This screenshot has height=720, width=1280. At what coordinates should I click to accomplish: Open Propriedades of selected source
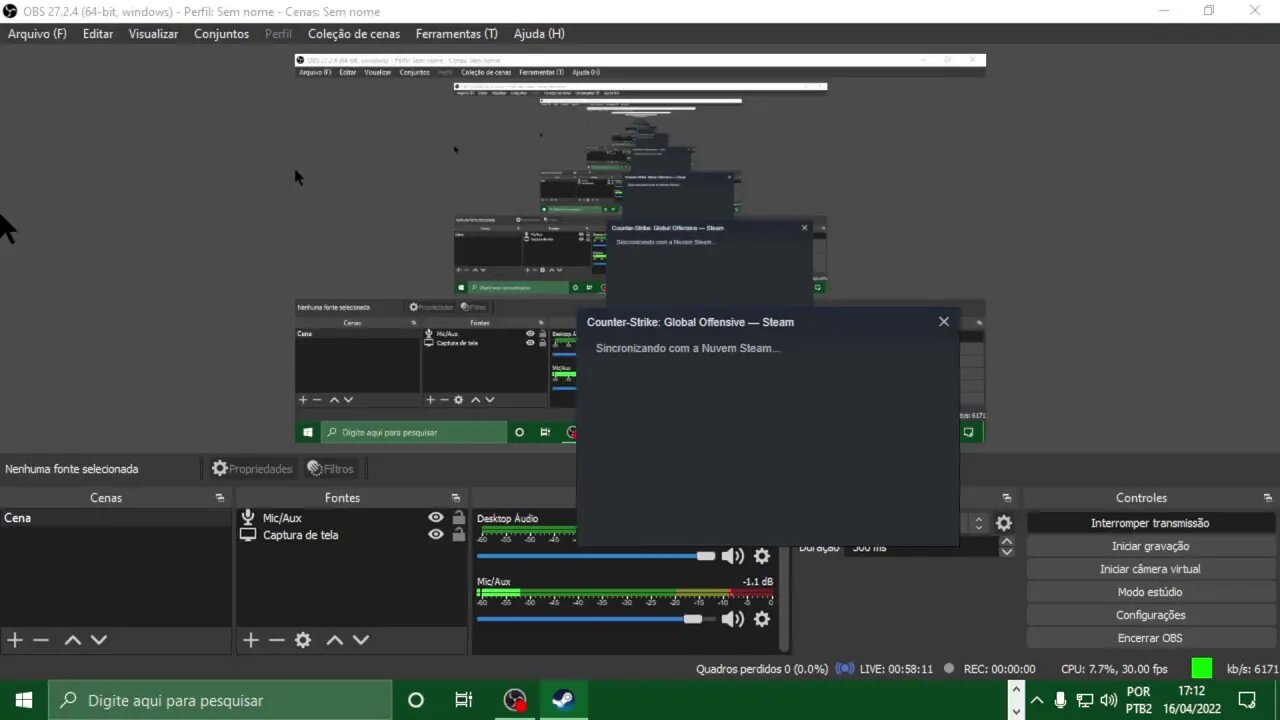pyautogui.click(x=252, y=468)
